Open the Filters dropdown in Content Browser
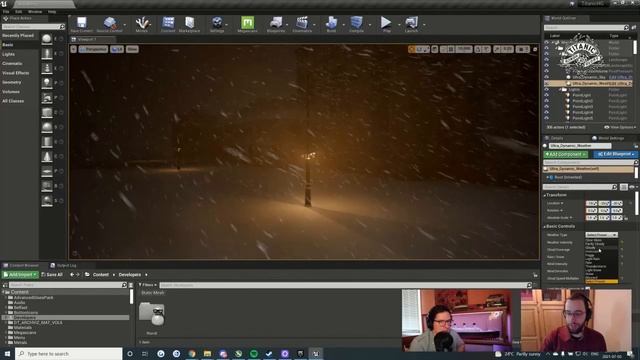The height and width of the screenshot is (360, 640). [x=148, y=285]
